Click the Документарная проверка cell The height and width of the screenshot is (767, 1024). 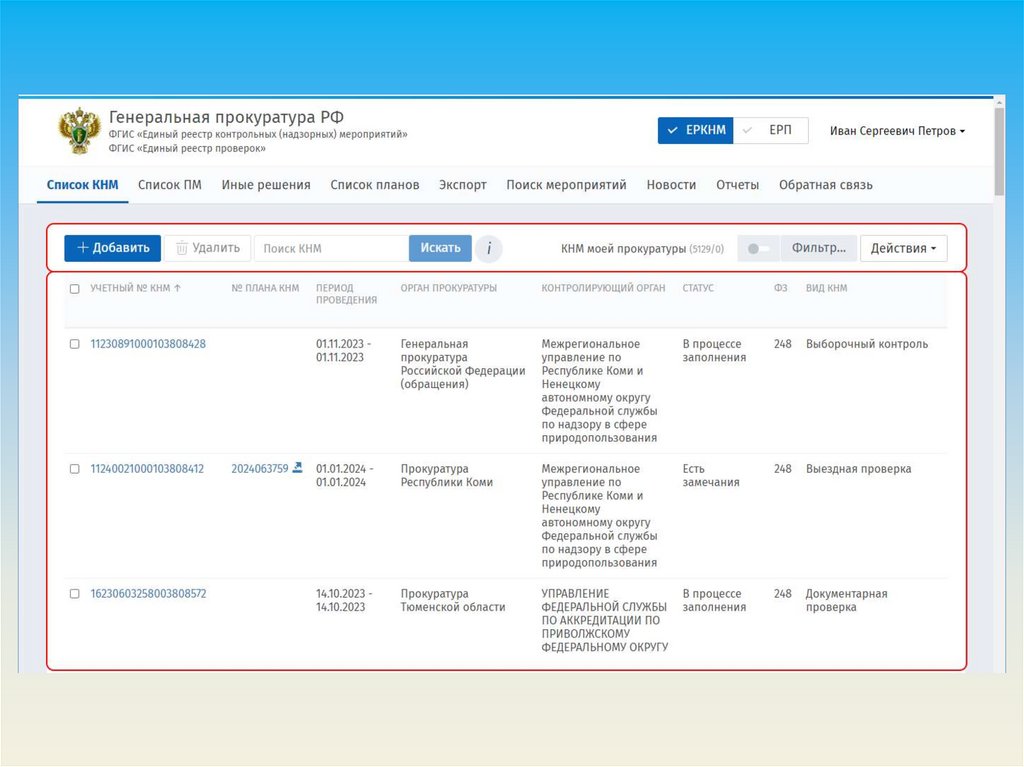[846, 600]
